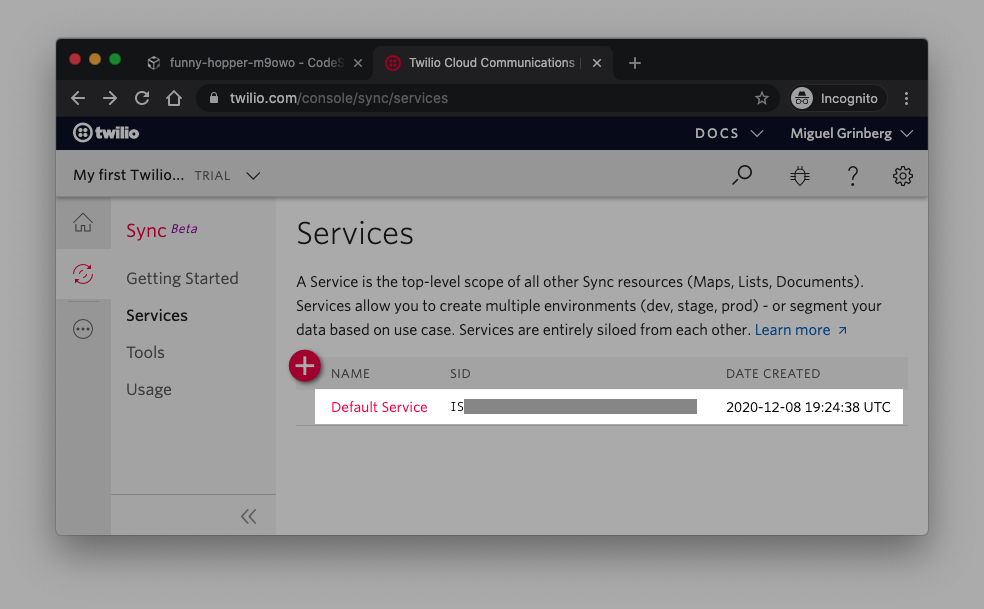Reload the Twilio console page
Viewport: 984px width, 609px height.
pyautogui.click(x=142, y=98)
